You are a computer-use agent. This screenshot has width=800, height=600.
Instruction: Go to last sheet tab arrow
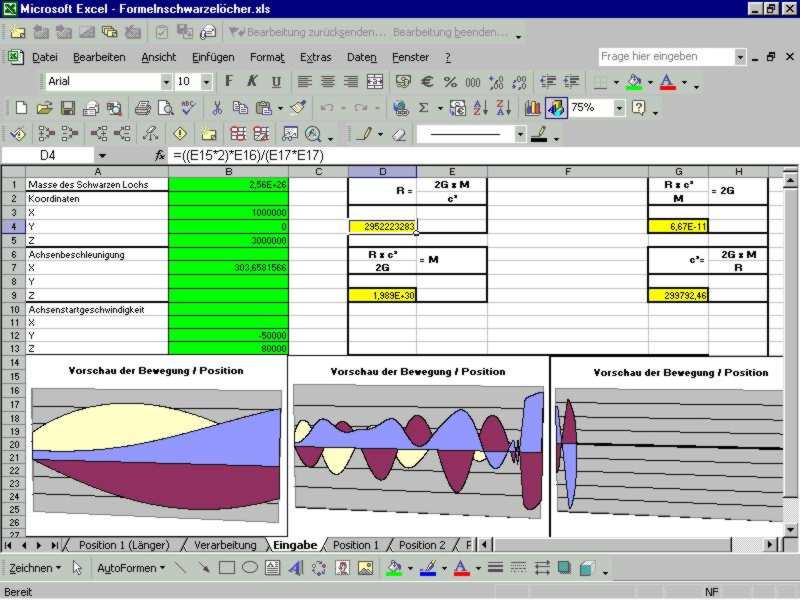55,545
